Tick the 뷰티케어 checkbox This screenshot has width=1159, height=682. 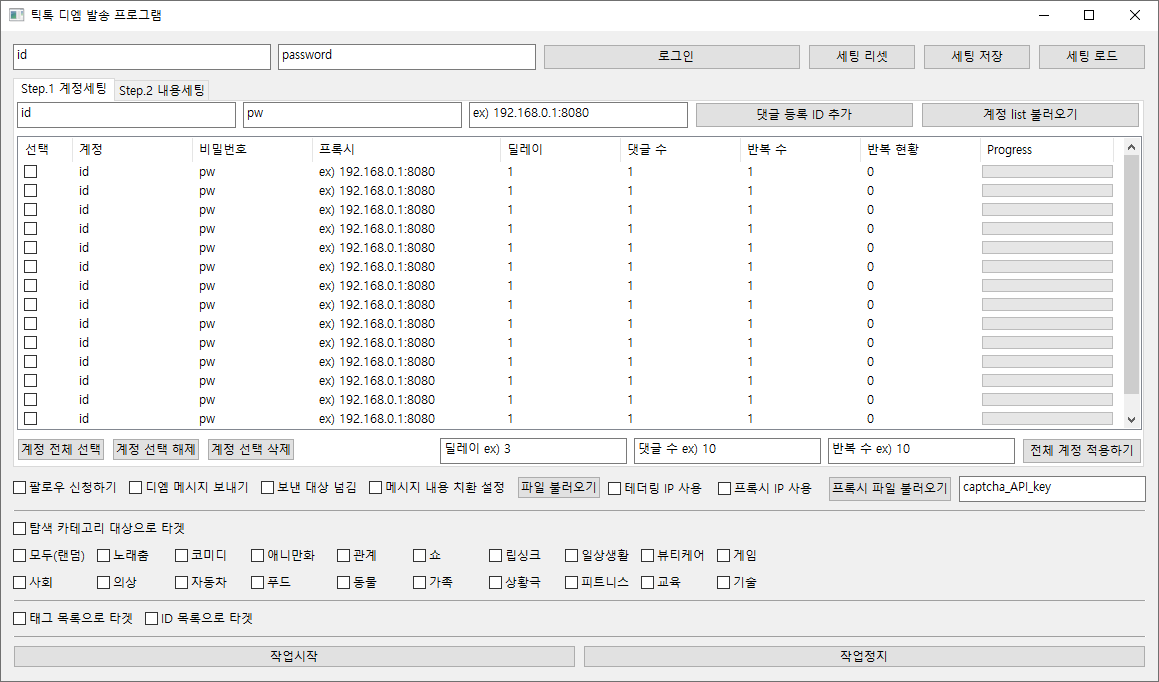[648, 556]
